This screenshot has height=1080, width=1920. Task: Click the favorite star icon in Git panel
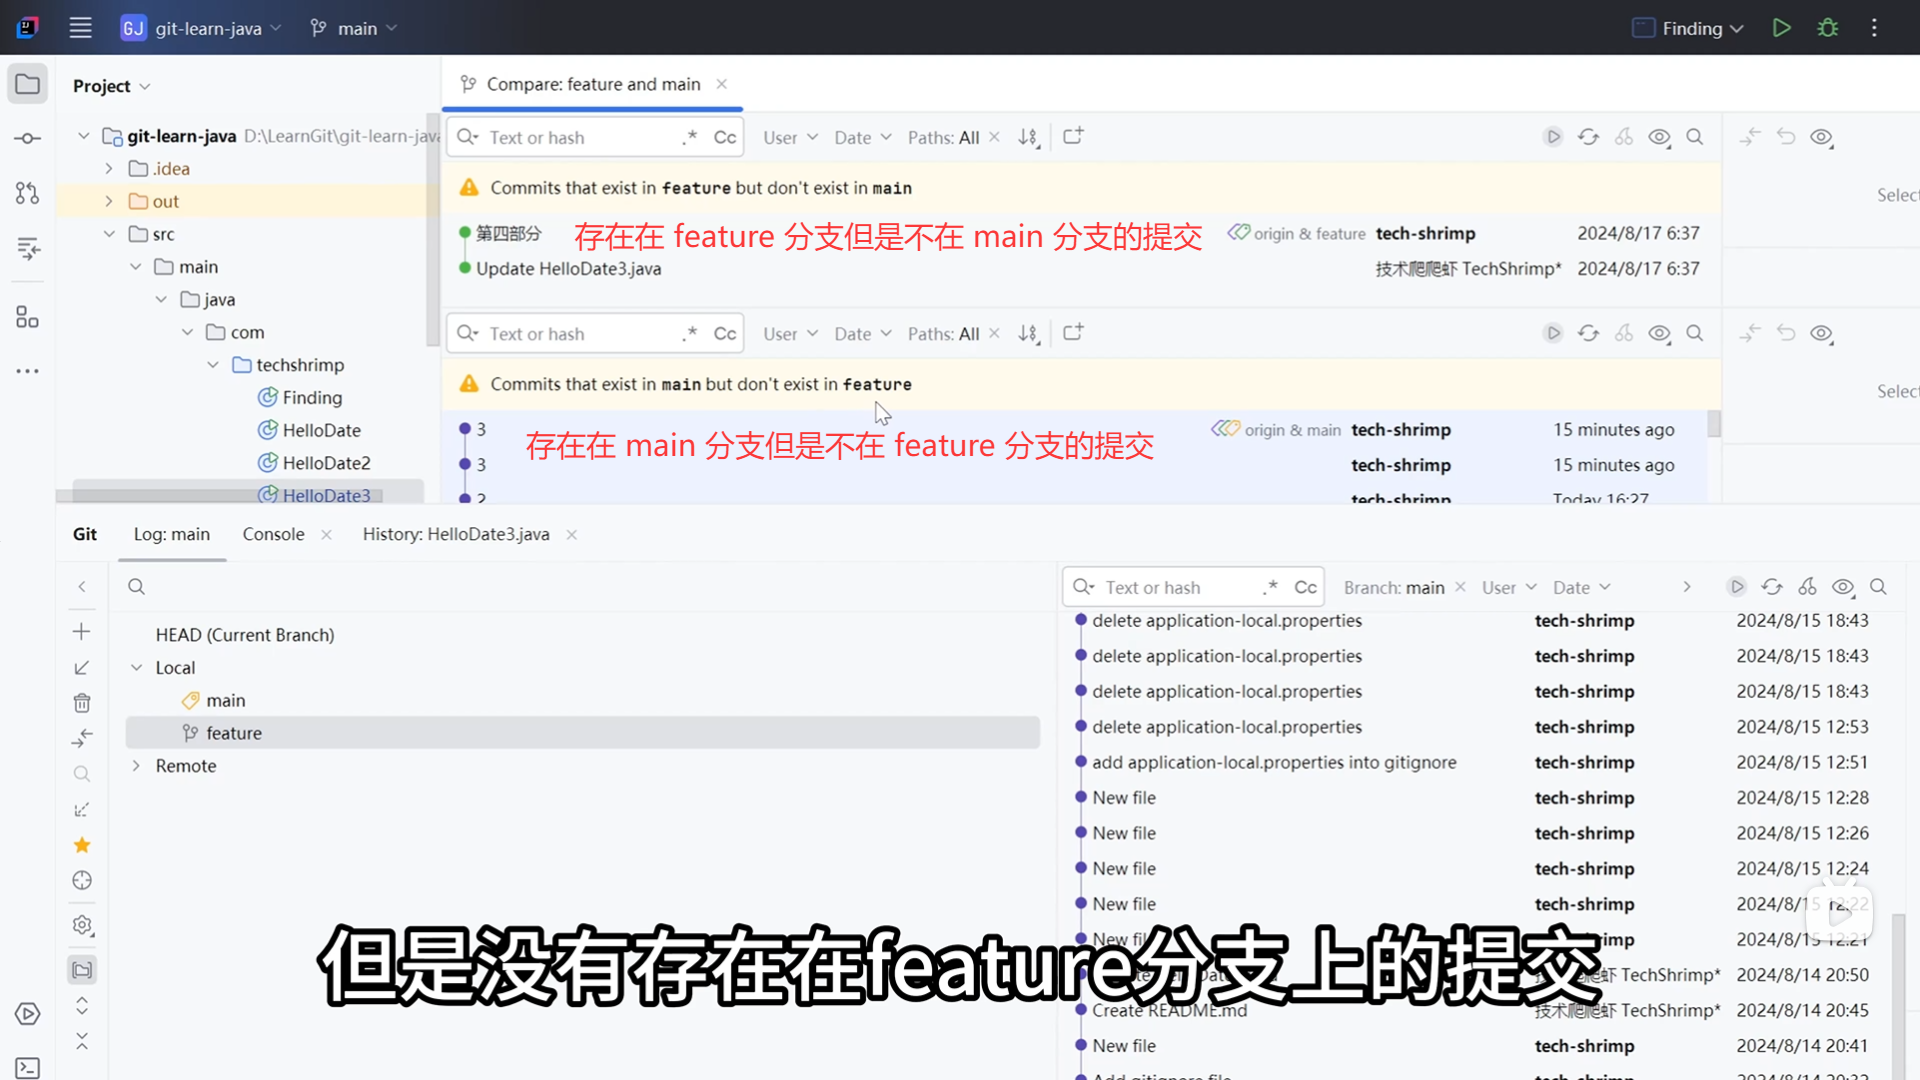coord(82,845)
